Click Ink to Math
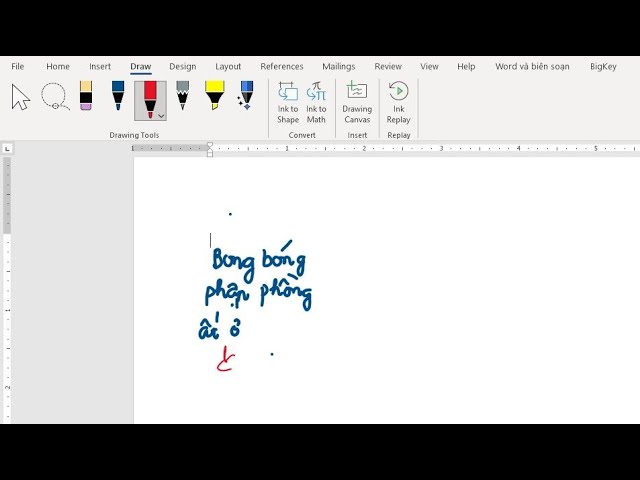 point(316,102)
